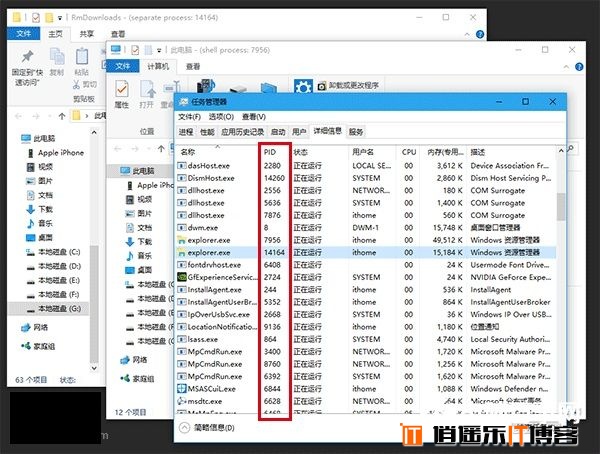This screenshot has height=454, width=600.
Task: Select 此电脑 in 此电脑 window sidebar
Action: tap(138, 171)
